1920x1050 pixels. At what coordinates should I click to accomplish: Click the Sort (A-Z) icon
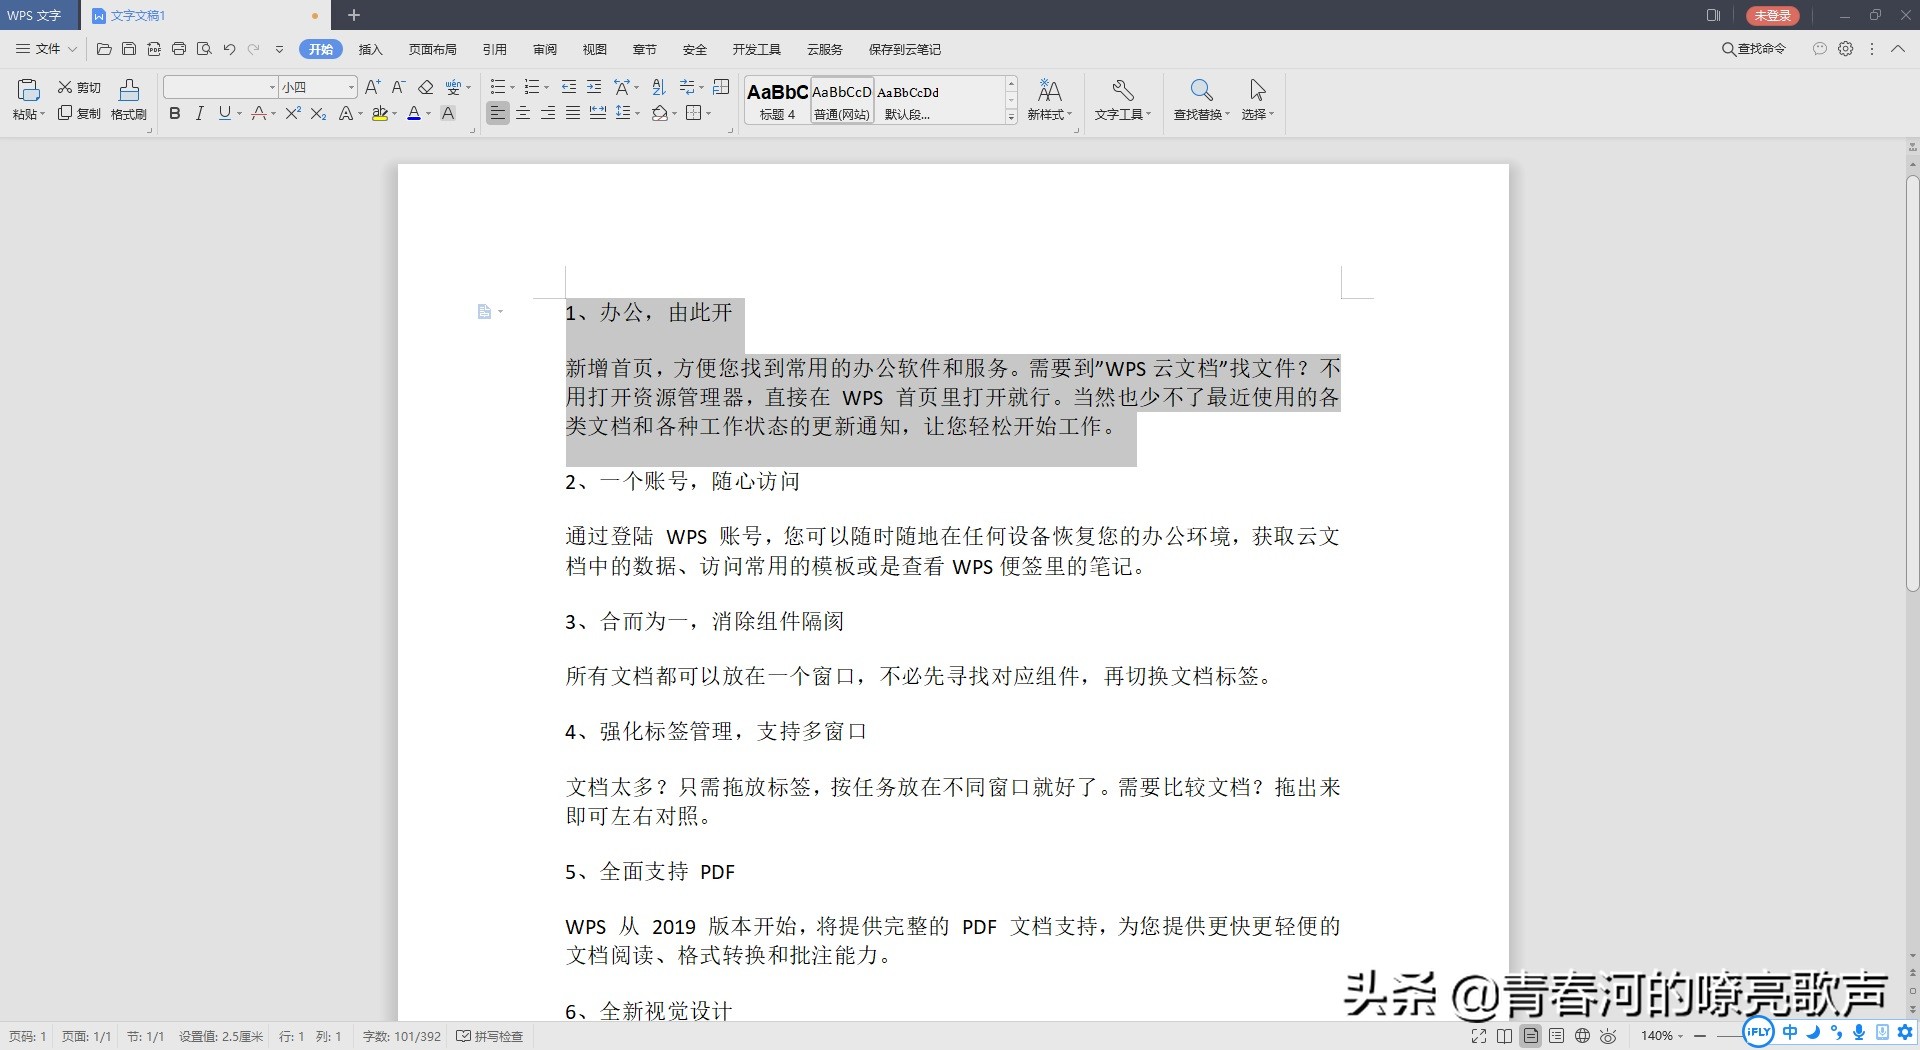pos(658,87)
